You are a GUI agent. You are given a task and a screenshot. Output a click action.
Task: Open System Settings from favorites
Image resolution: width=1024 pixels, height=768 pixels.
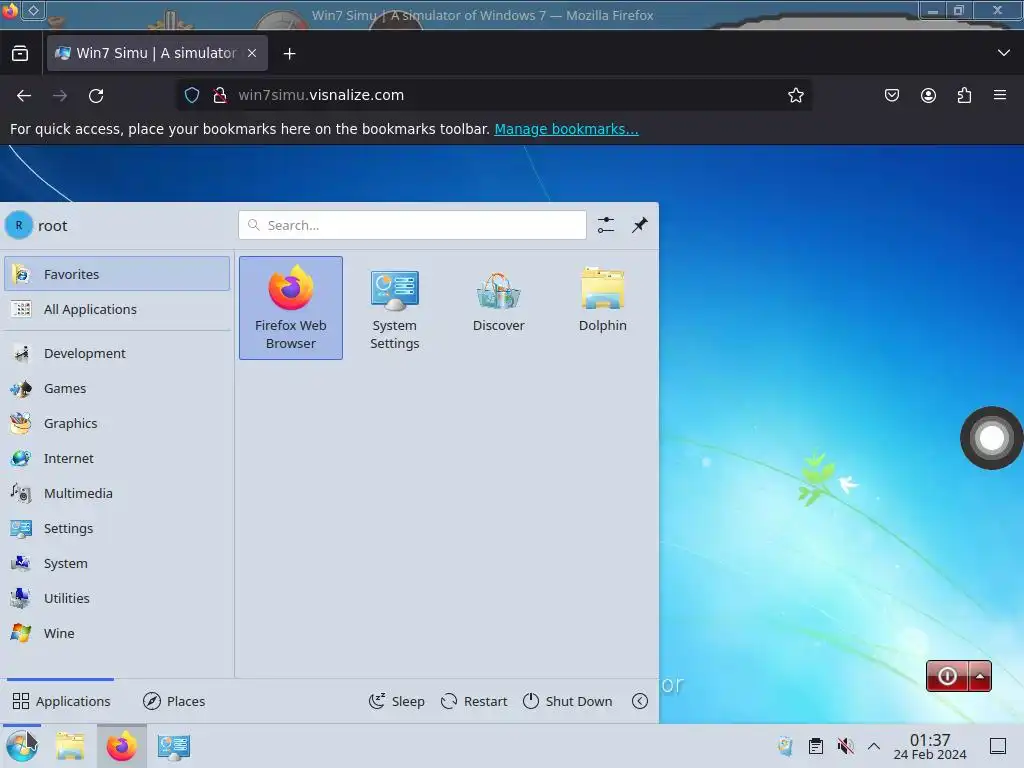point(394,308)
